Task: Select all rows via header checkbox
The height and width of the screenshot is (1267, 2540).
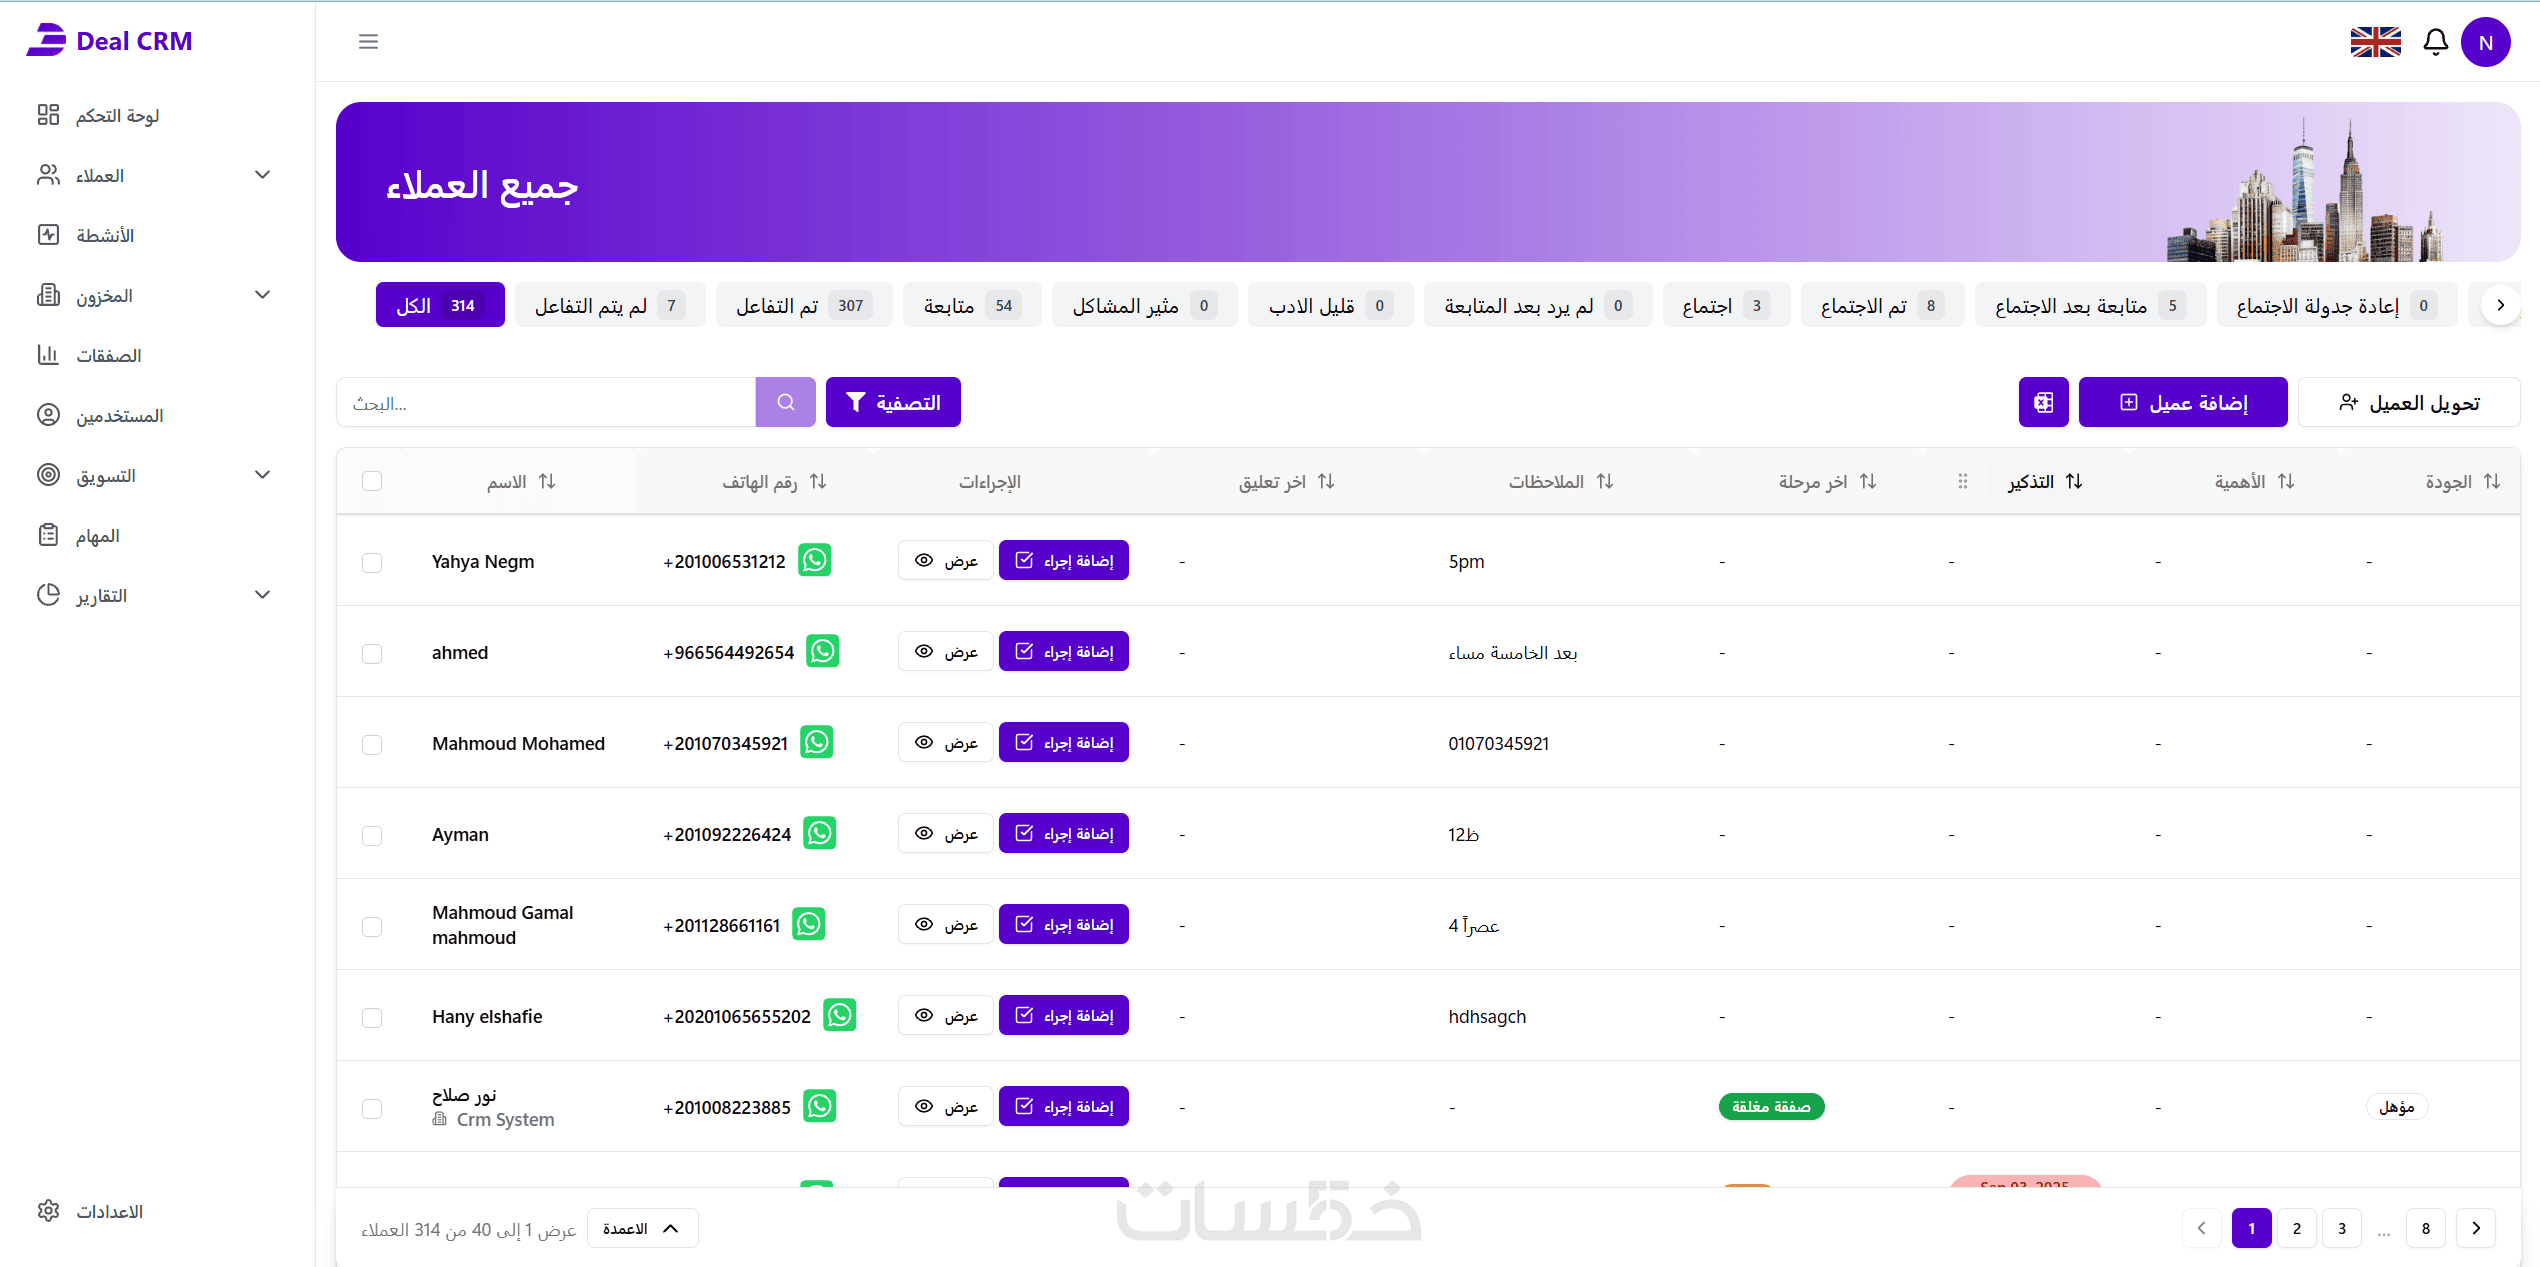Action: click(372, 481)
